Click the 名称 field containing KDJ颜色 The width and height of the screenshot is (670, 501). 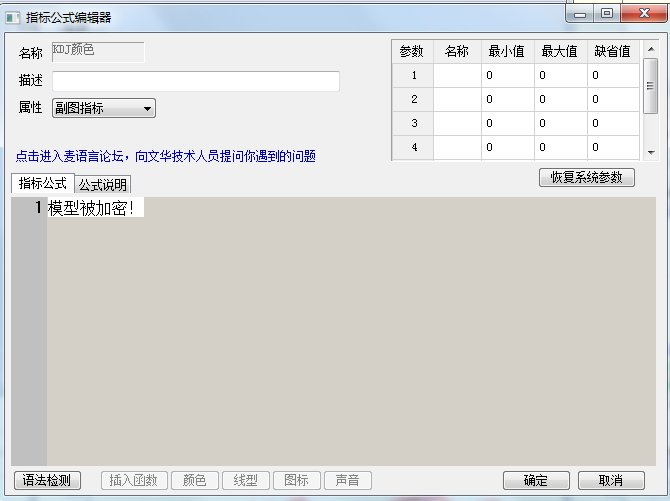pos(98,52)
